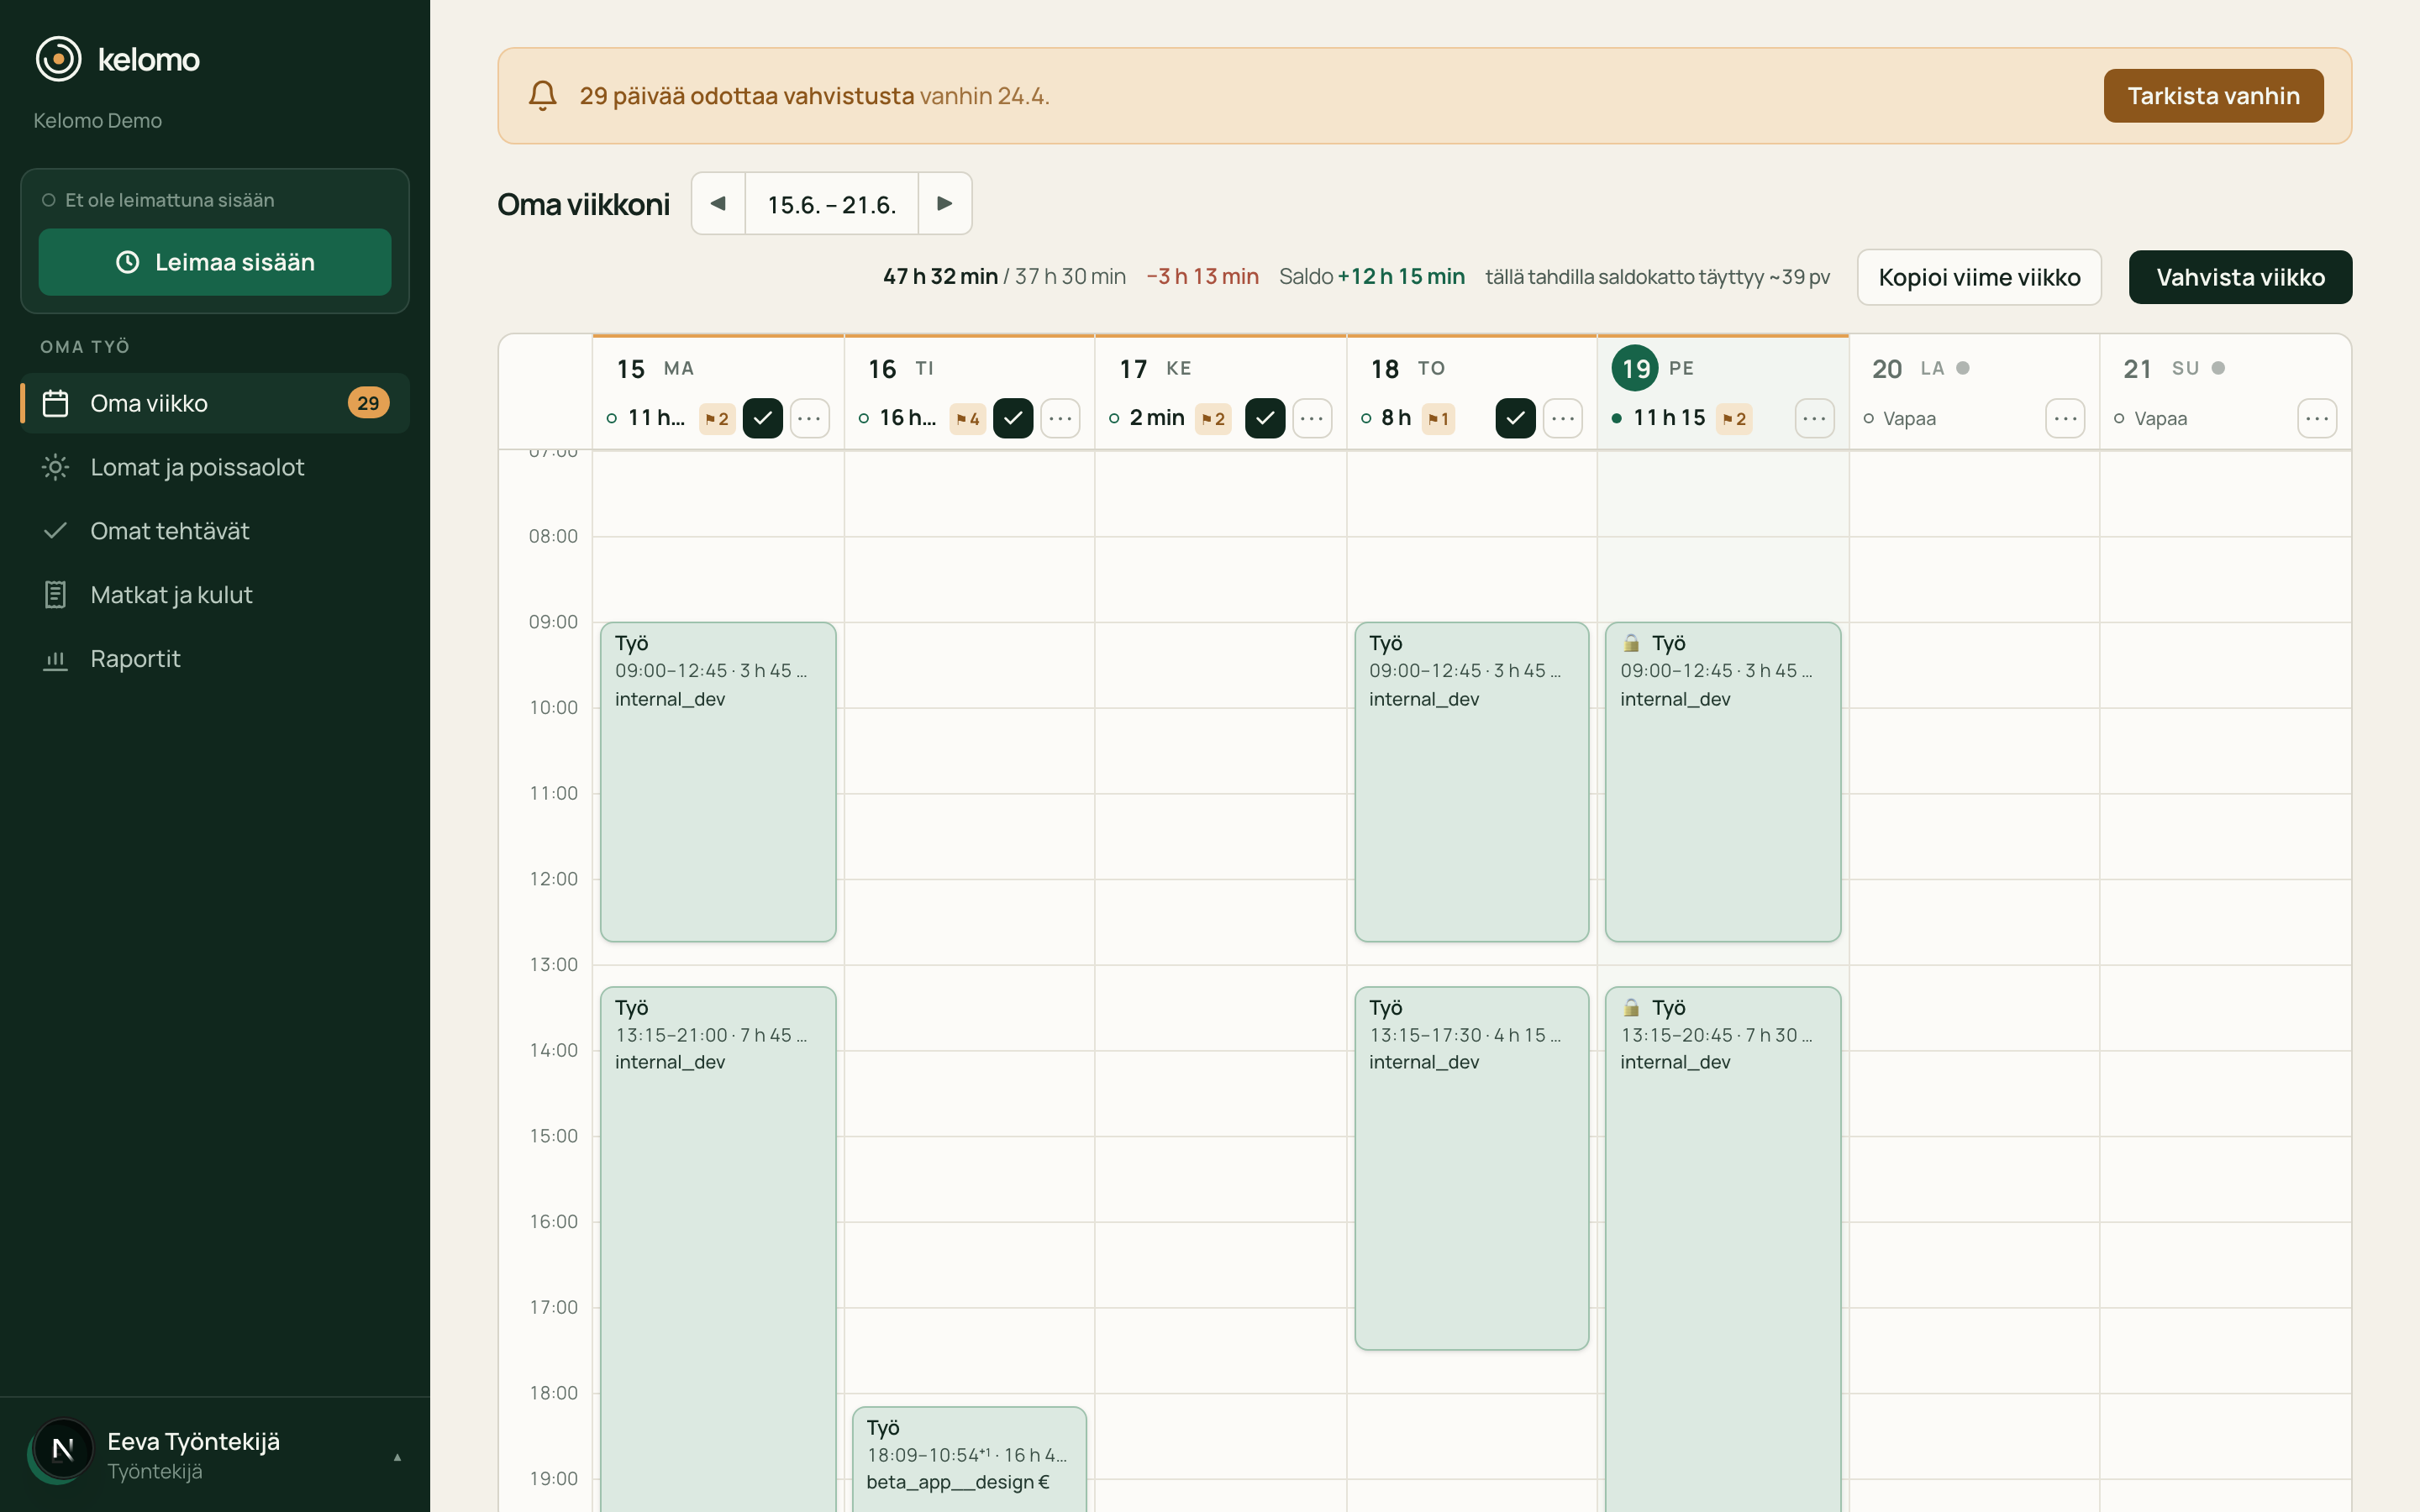Expand the user menu arrow
This screenshot has height=1512, width=2420.
pos(397,1457)
